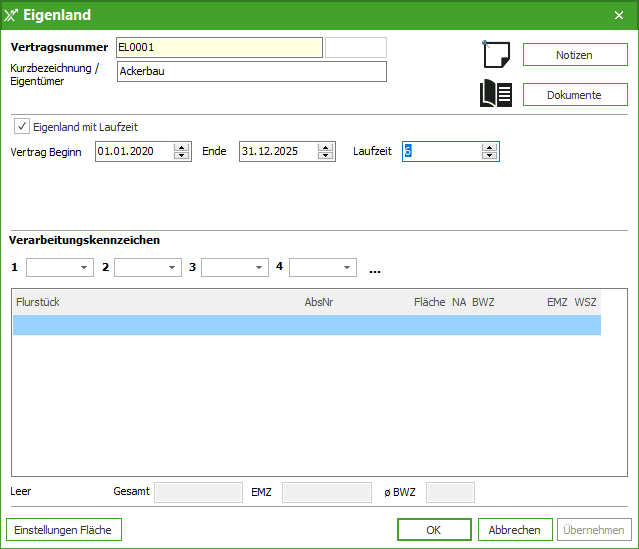The width and height of the screenshot is (639, 549).
Task: Click the Eigenland window title icon
Action: [11, 15]
